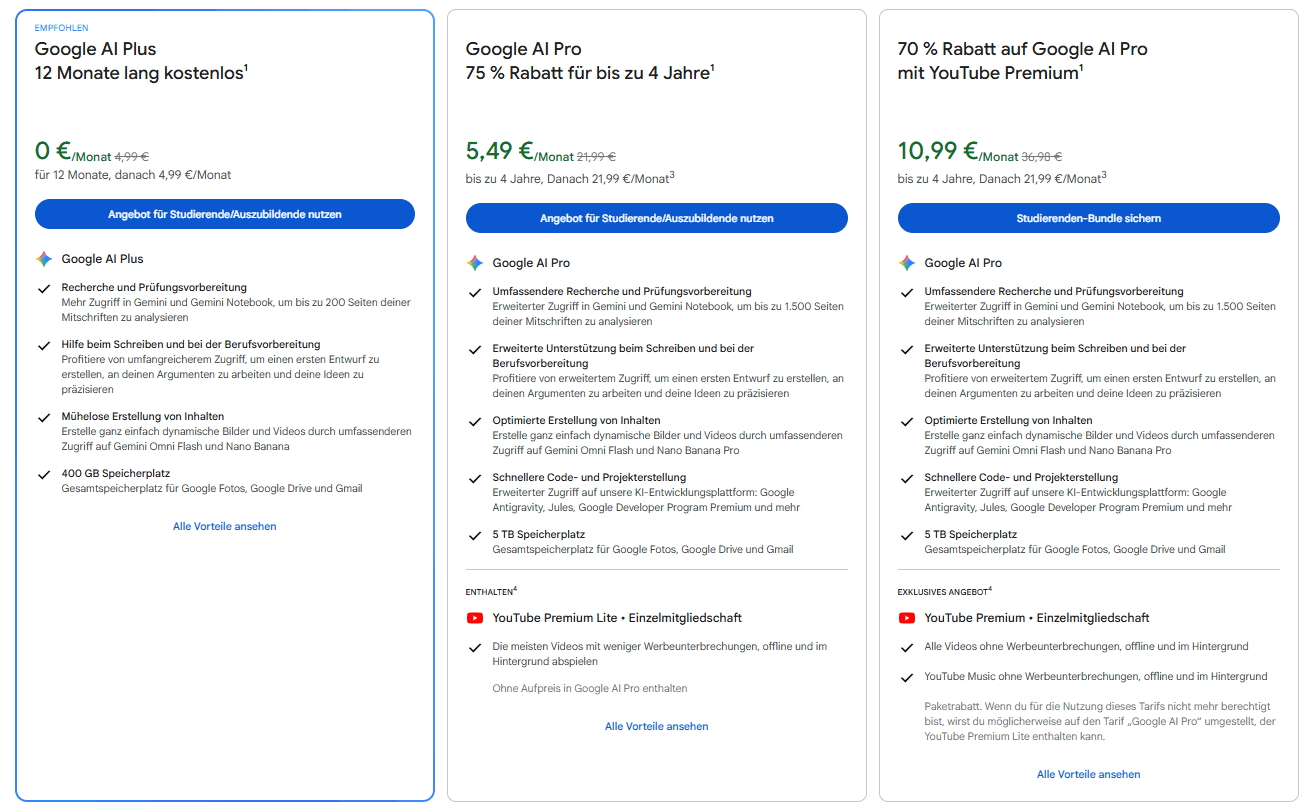Click "Schnellere Code- und Projekterstellung" checkmark in 10,99 € card
The image size is (1315, 812).
(x=907, y=479)
